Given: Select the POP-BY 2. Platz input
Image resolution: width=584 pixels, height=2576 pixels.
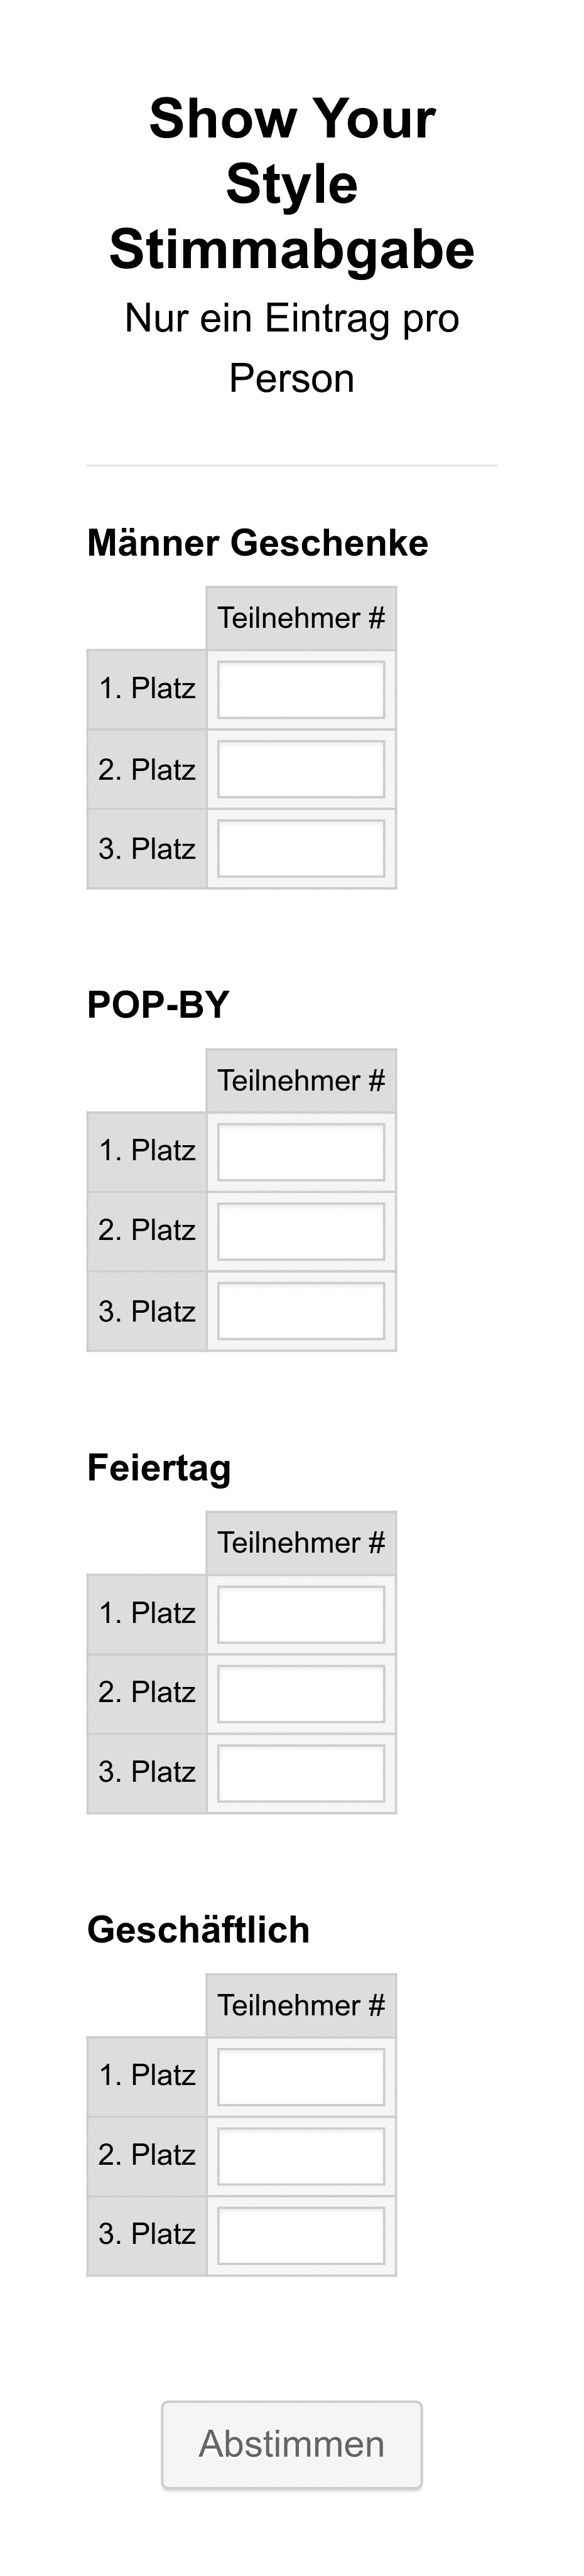Looking at the screenshot, I should [x=301, y=1232].
